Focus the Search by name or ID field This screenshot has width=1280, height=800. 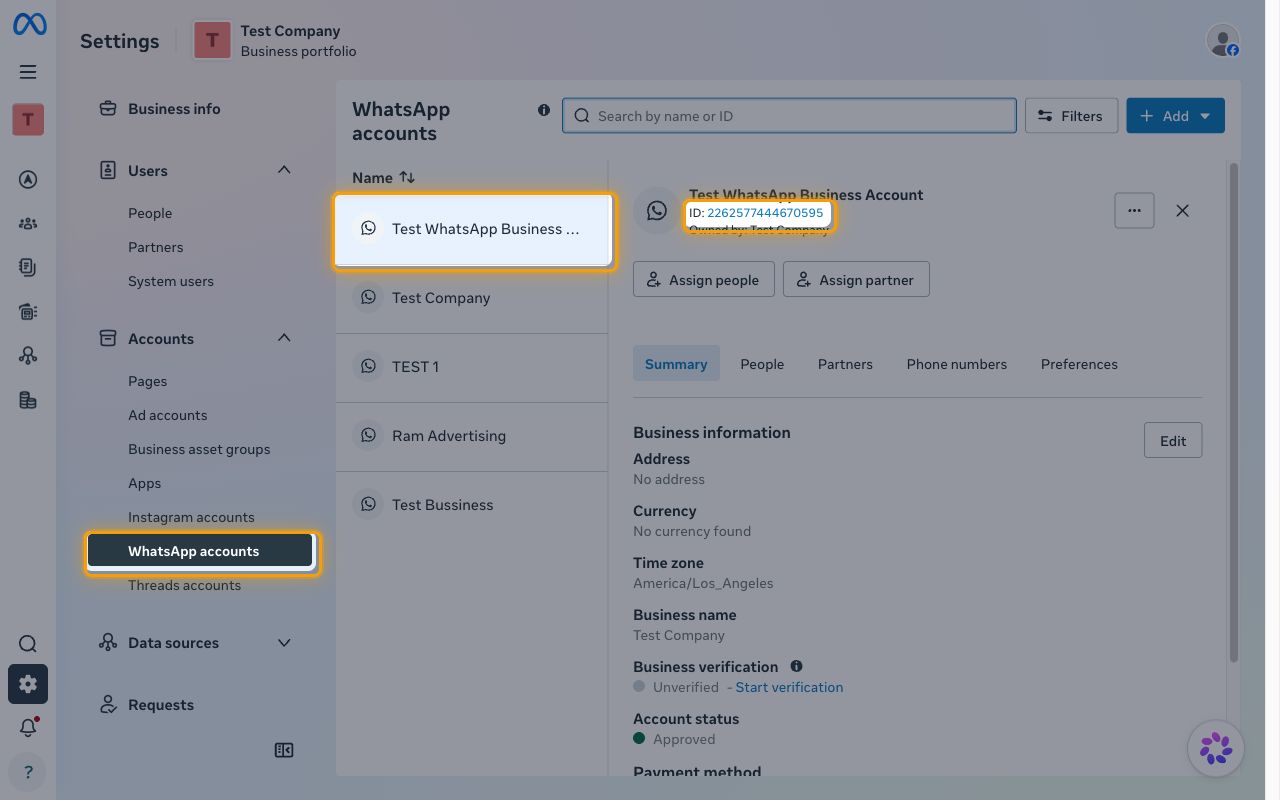pyautogui.click(x=789, y=116)
